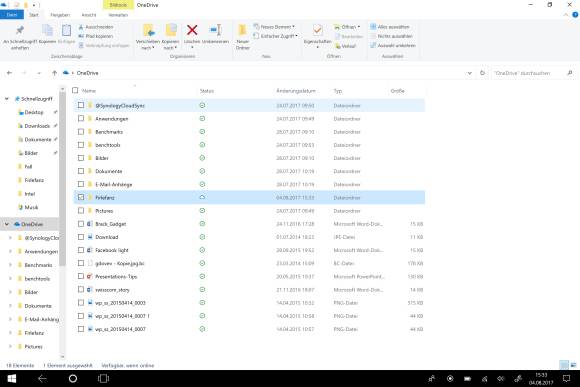Screen dimensions: 580x387
Task: Click the up-one-level arrow
Action: 54,73
